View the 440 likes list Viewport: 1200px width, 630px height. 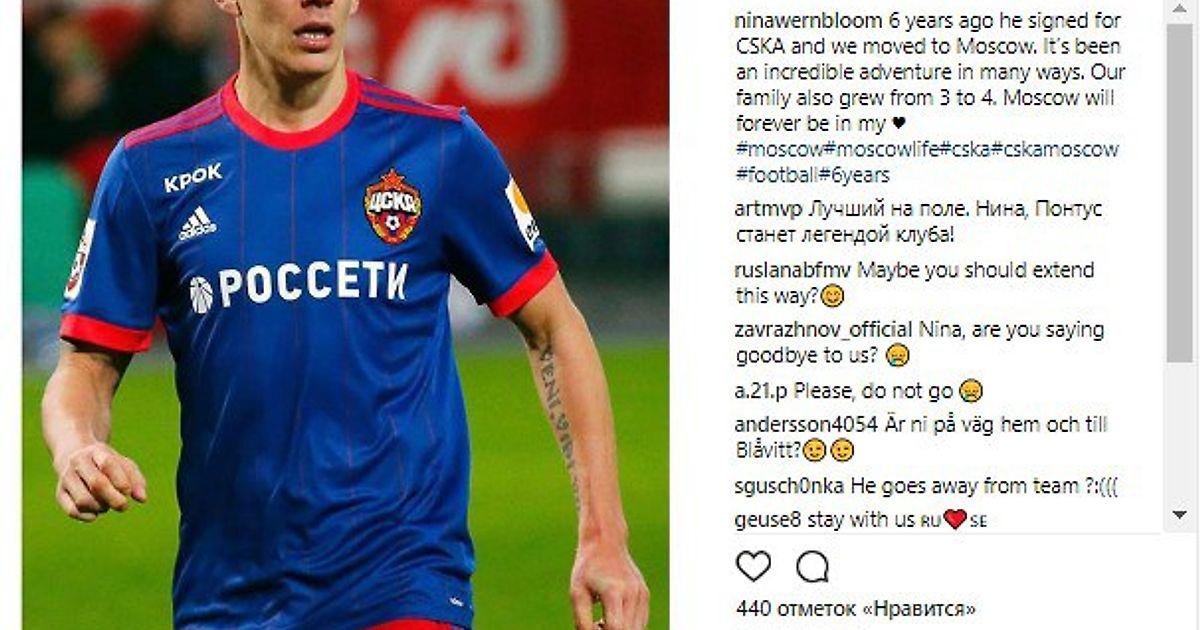coord(855,608)
